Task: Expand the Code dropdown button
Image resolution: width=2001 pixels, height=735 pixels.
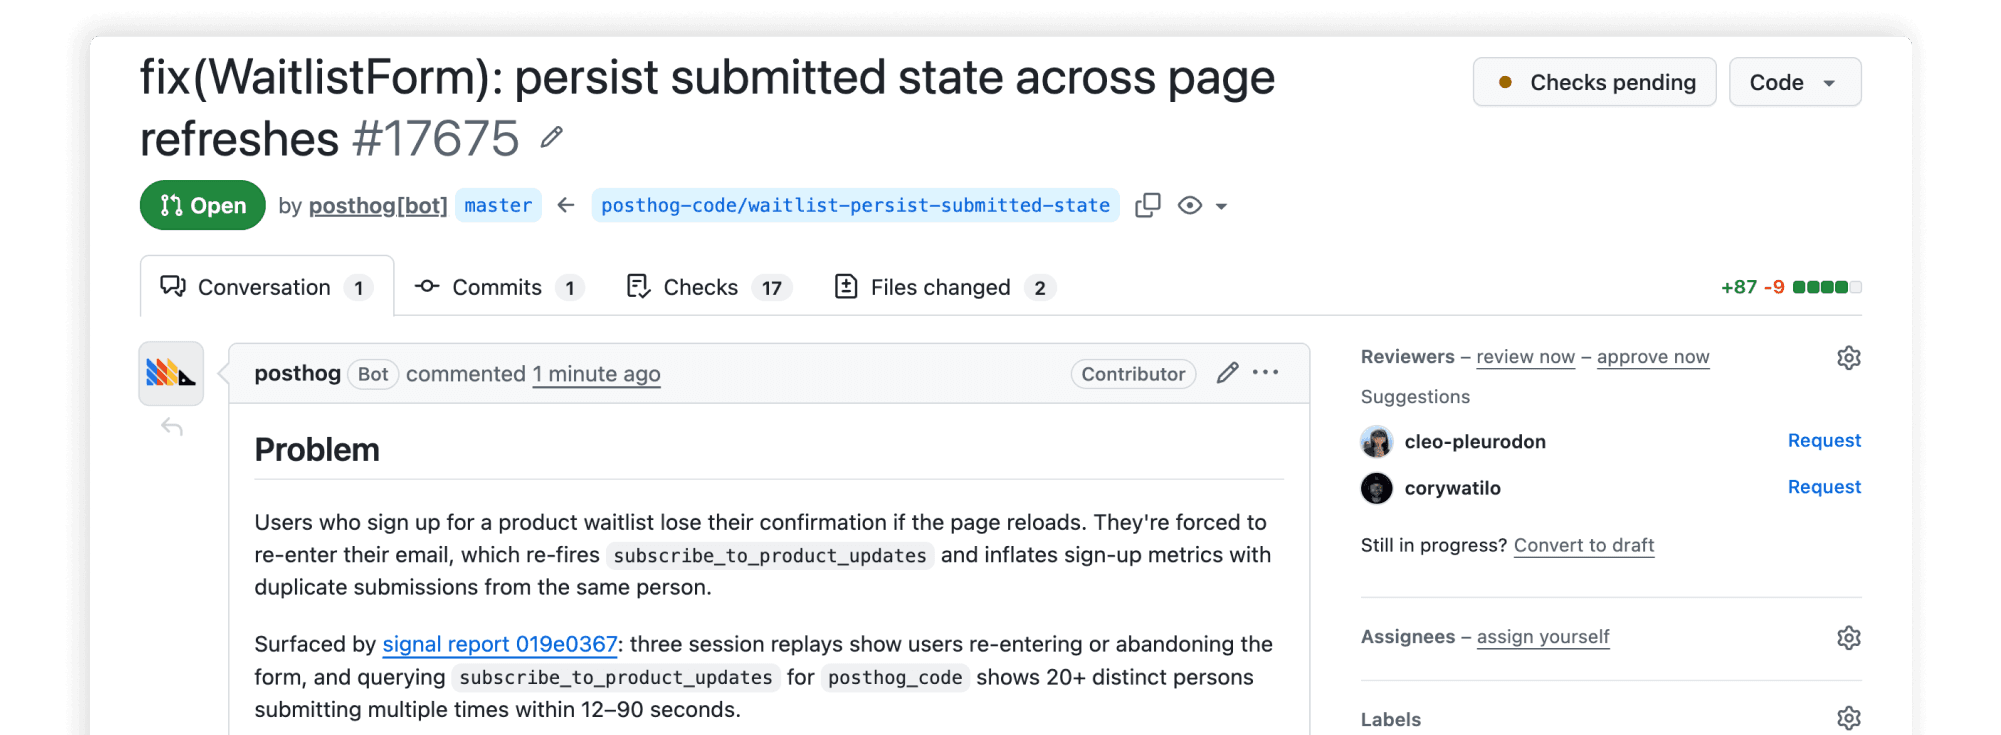Action: 1795,82
